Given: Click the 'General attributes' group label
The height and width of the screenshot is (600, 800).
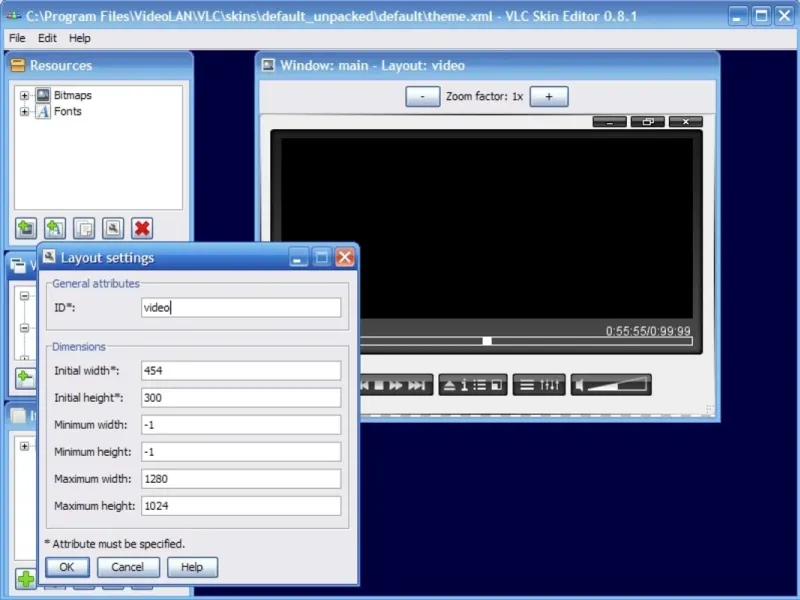Looking at the screenshot, I should (96, 284).
